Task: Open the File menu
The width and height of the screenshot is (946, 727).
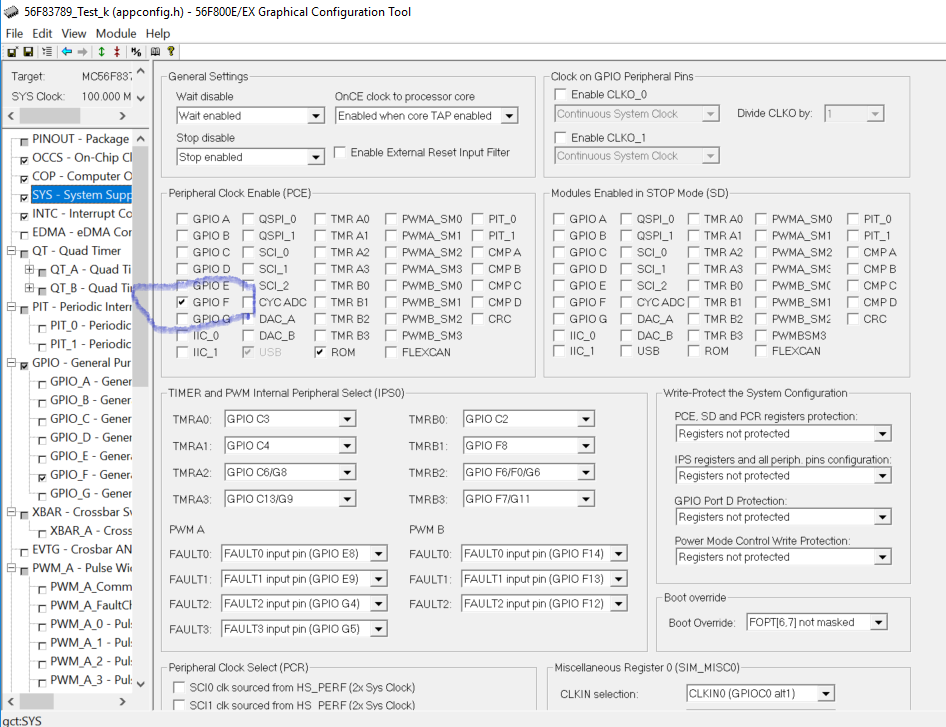Action: click(x=14, y=33)
